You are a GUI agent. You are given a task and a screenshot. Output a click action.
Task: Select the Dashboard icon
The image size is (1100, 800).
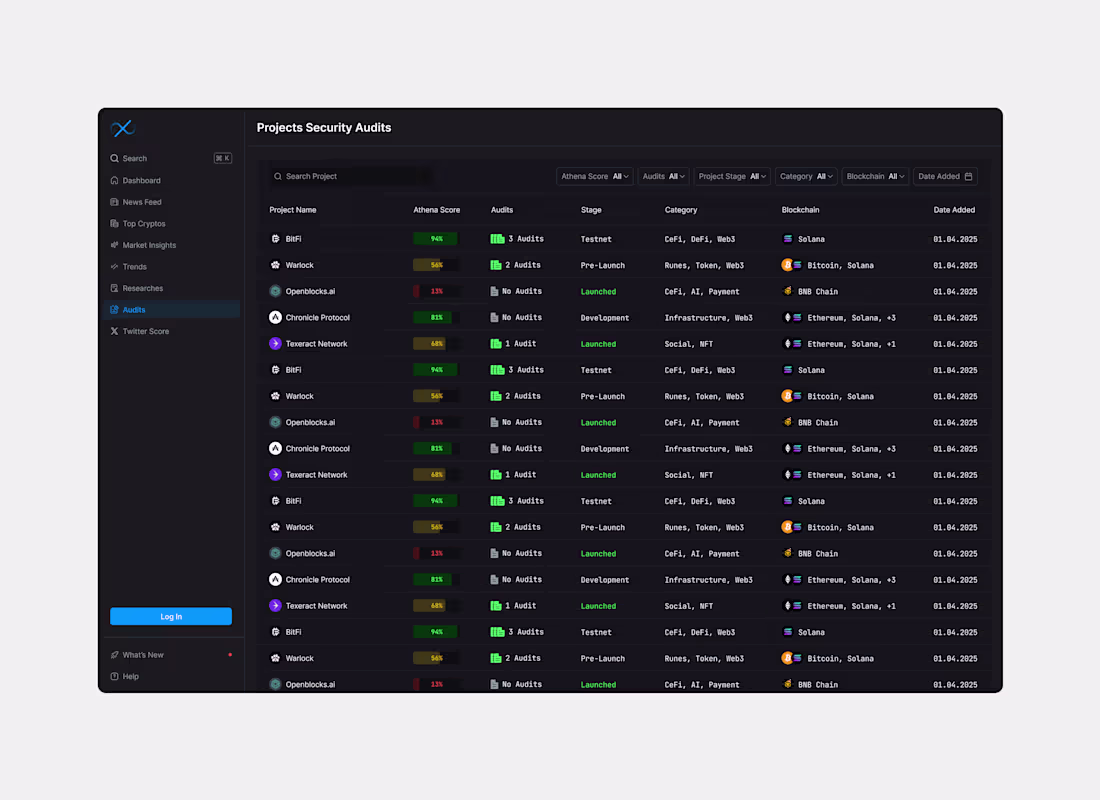point(113,180)
